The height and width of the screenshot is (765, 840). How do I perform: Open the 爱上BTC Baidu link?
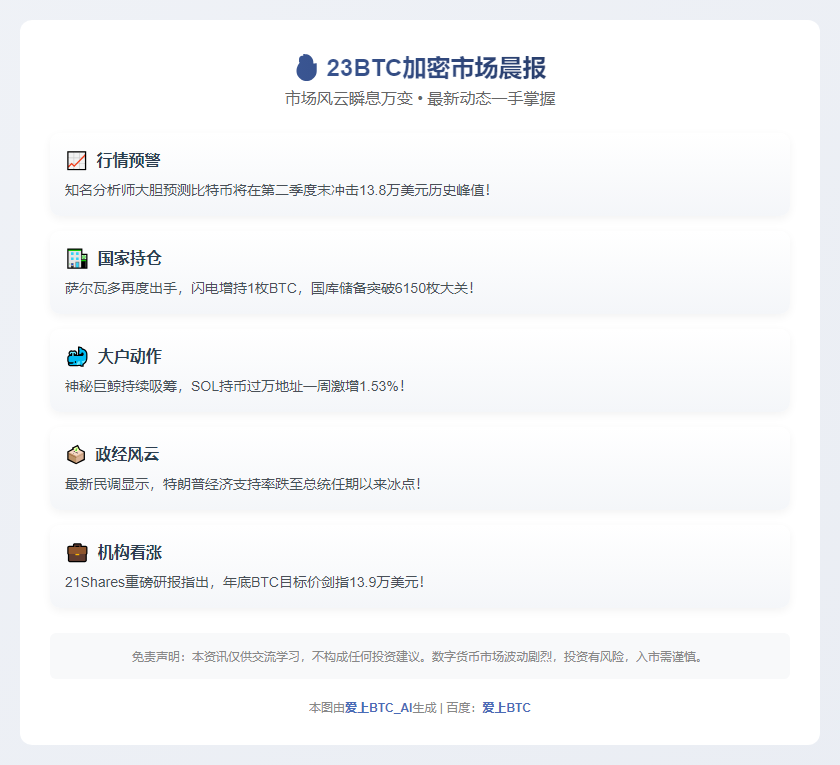tap(506, 708)
